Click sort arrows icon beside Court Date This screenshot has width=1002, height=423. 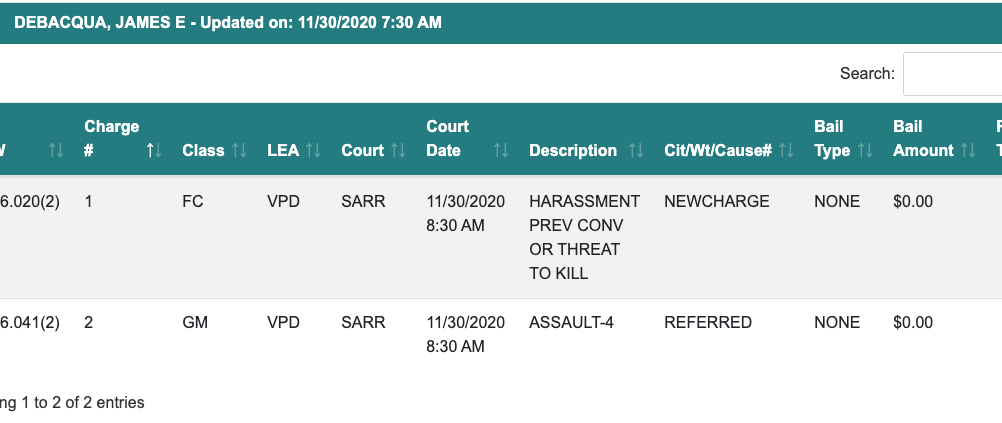click(501, 151)
